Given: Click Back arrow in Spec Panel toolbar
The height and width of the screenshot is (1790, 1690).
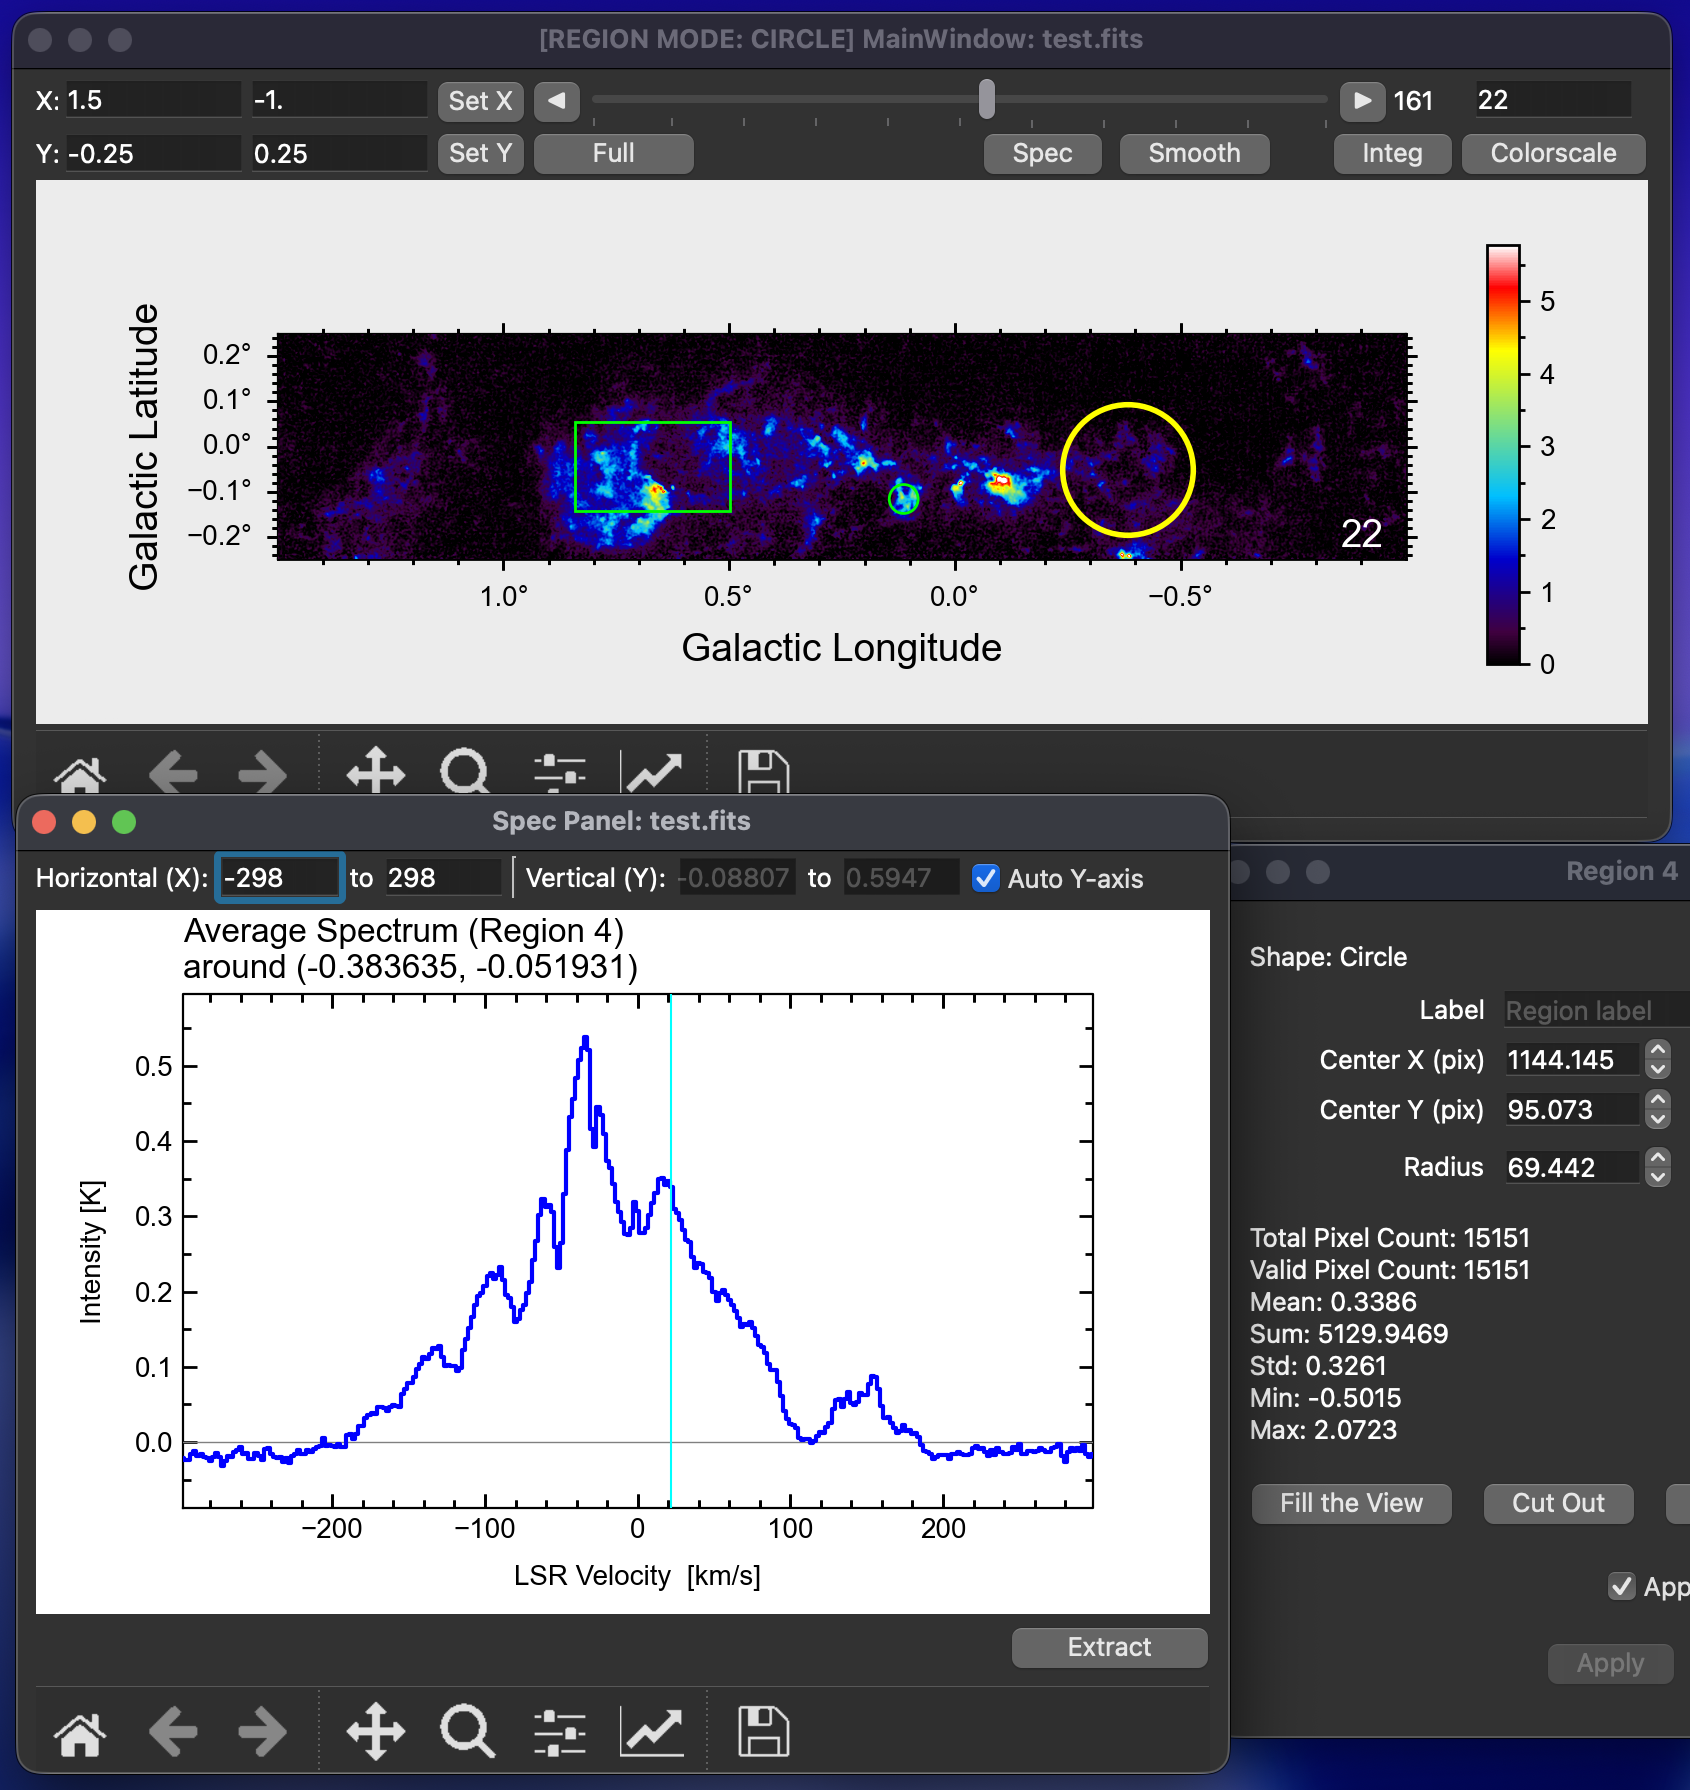Looking at the screenshot, I should point(173,1733).
